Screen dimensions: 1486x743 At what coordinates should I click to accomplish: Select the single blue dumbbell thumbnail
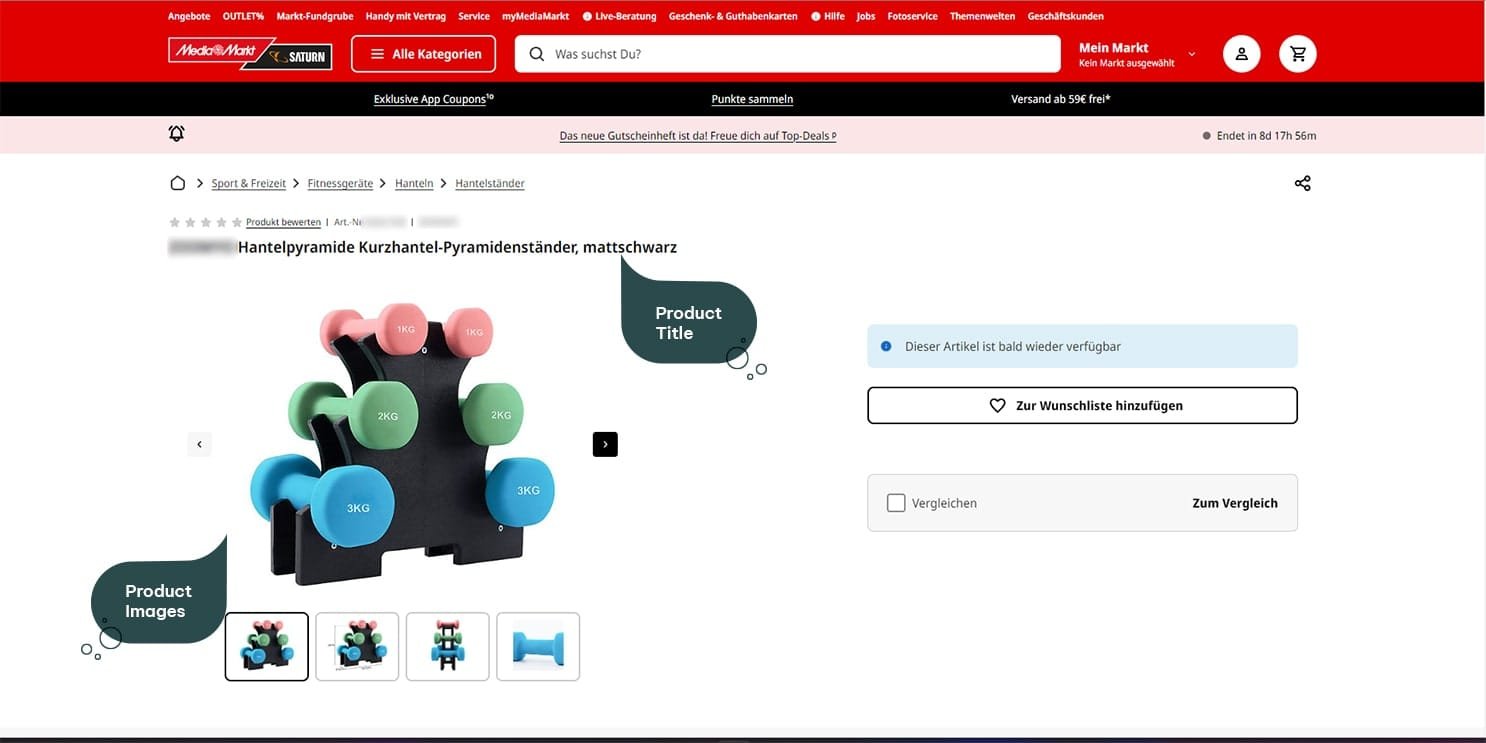click(x=538, y=647)
